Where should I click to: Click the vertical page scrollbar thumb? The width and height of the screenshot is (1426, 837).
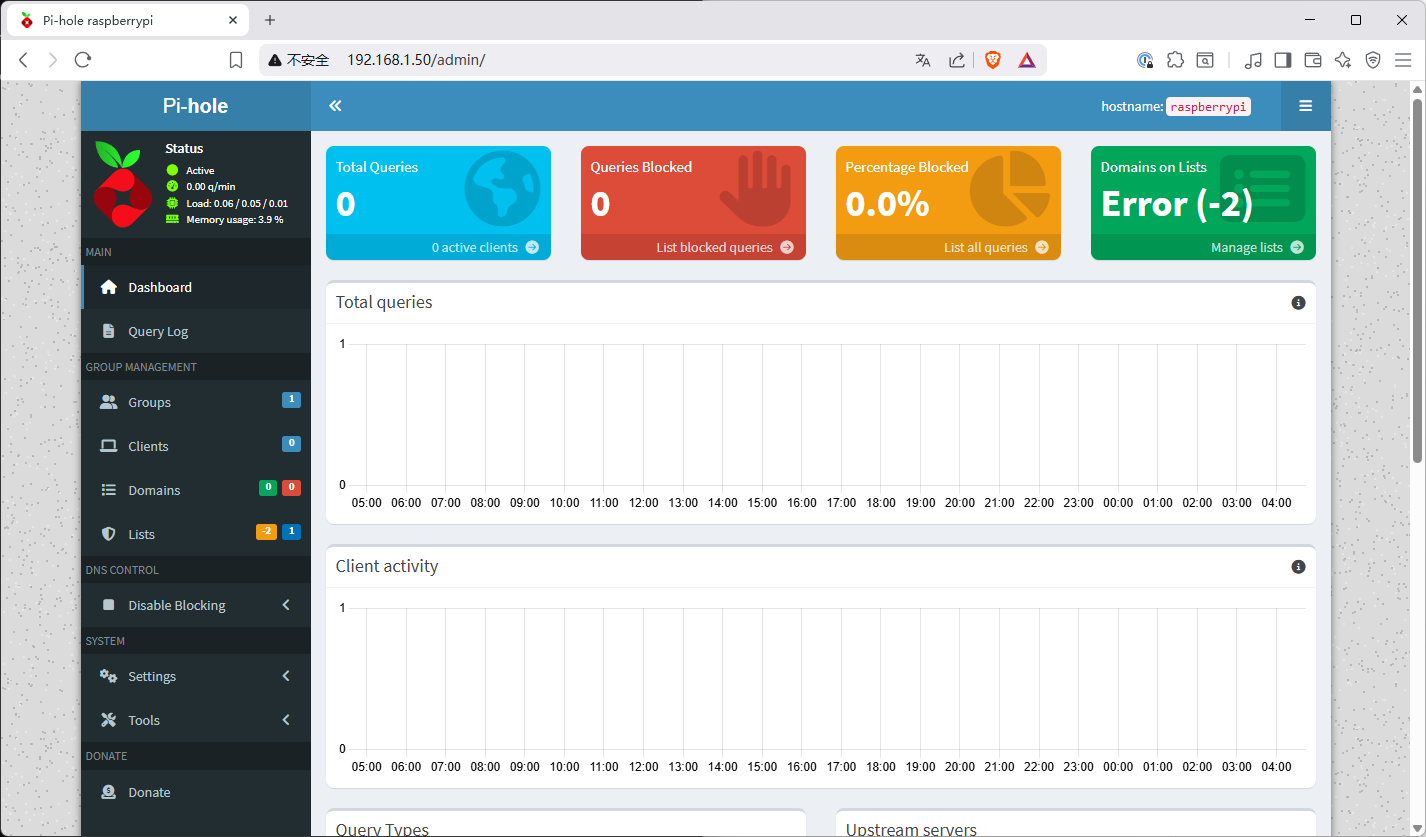[x=1417, y=280]
